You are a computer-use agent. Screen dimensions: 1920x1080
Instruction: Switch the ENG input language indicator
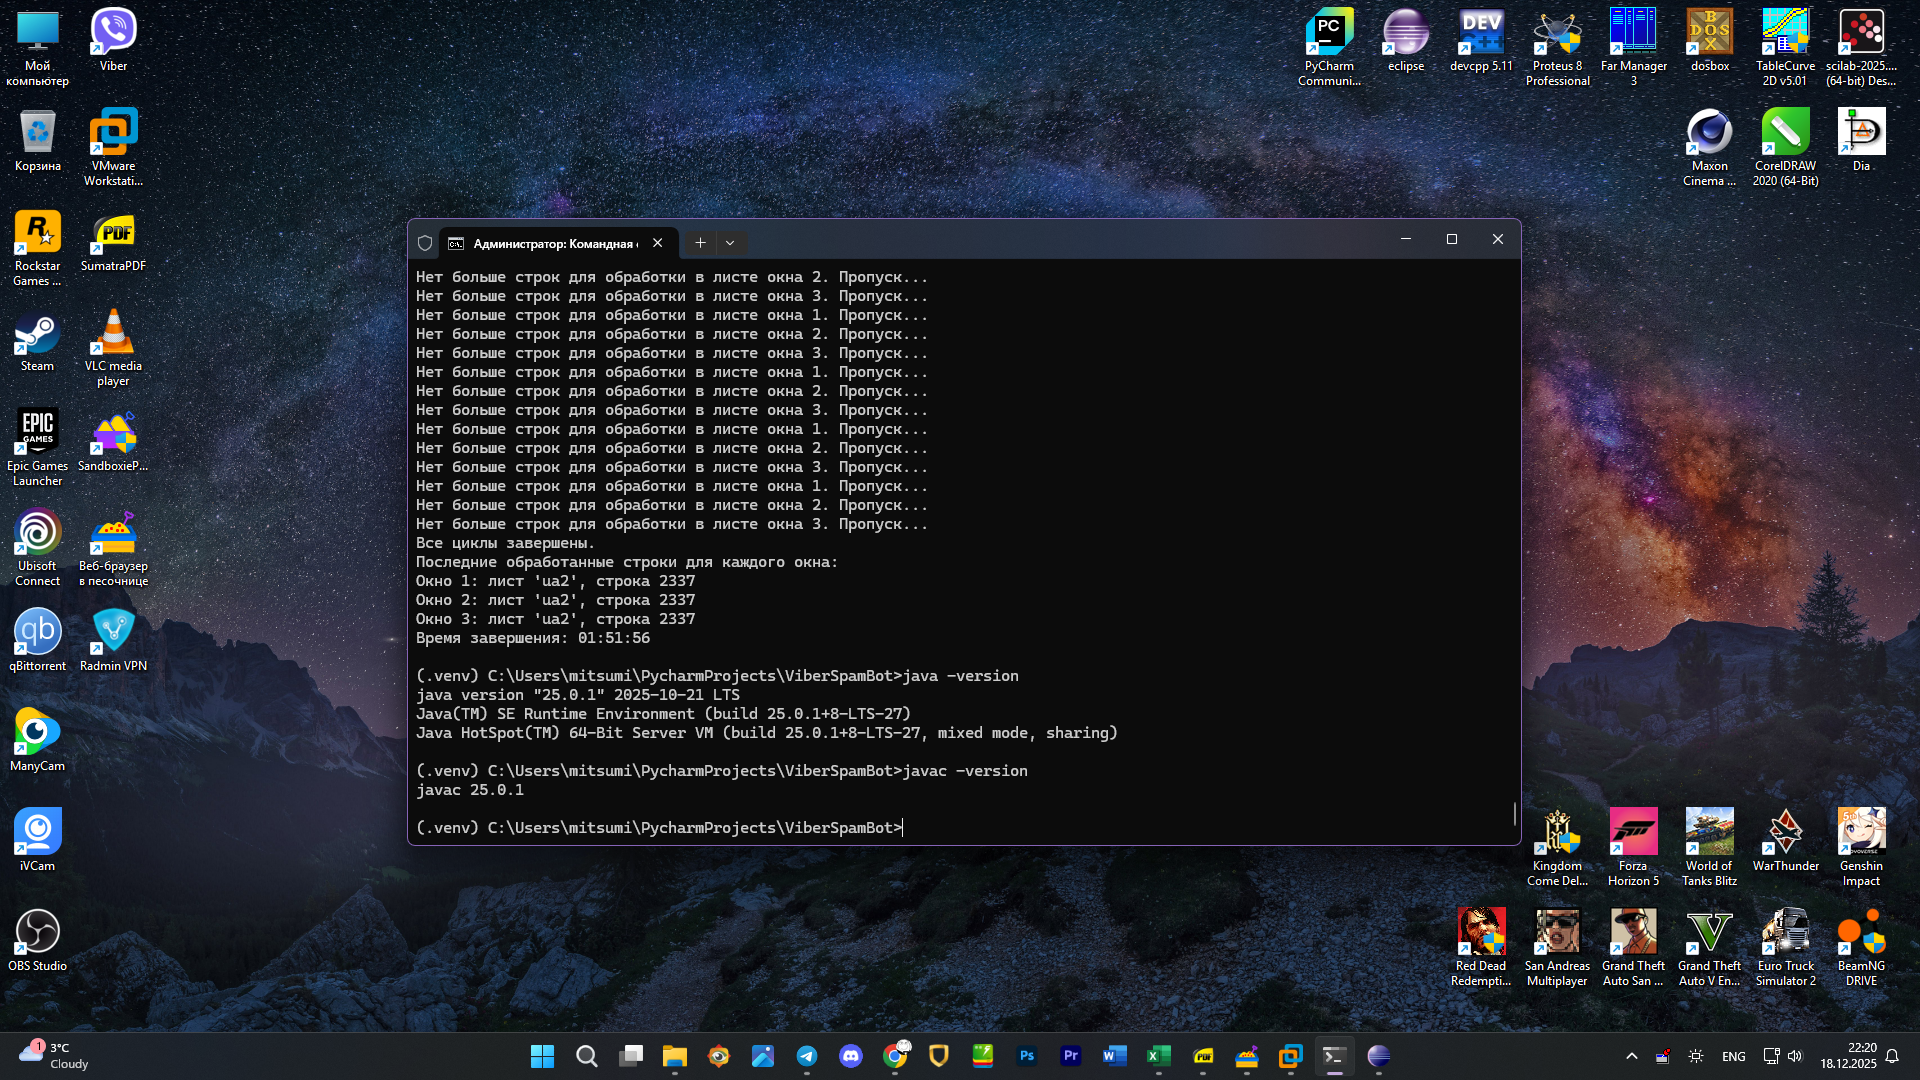pyautogui.click(x=1733, y=1056)
